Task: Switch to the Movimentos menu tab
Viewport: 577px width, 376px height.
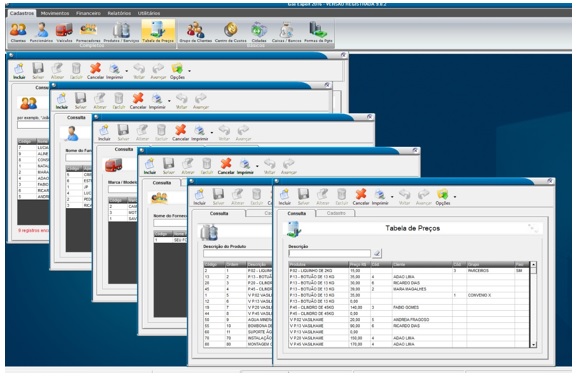Action: (x=55, y=13)
